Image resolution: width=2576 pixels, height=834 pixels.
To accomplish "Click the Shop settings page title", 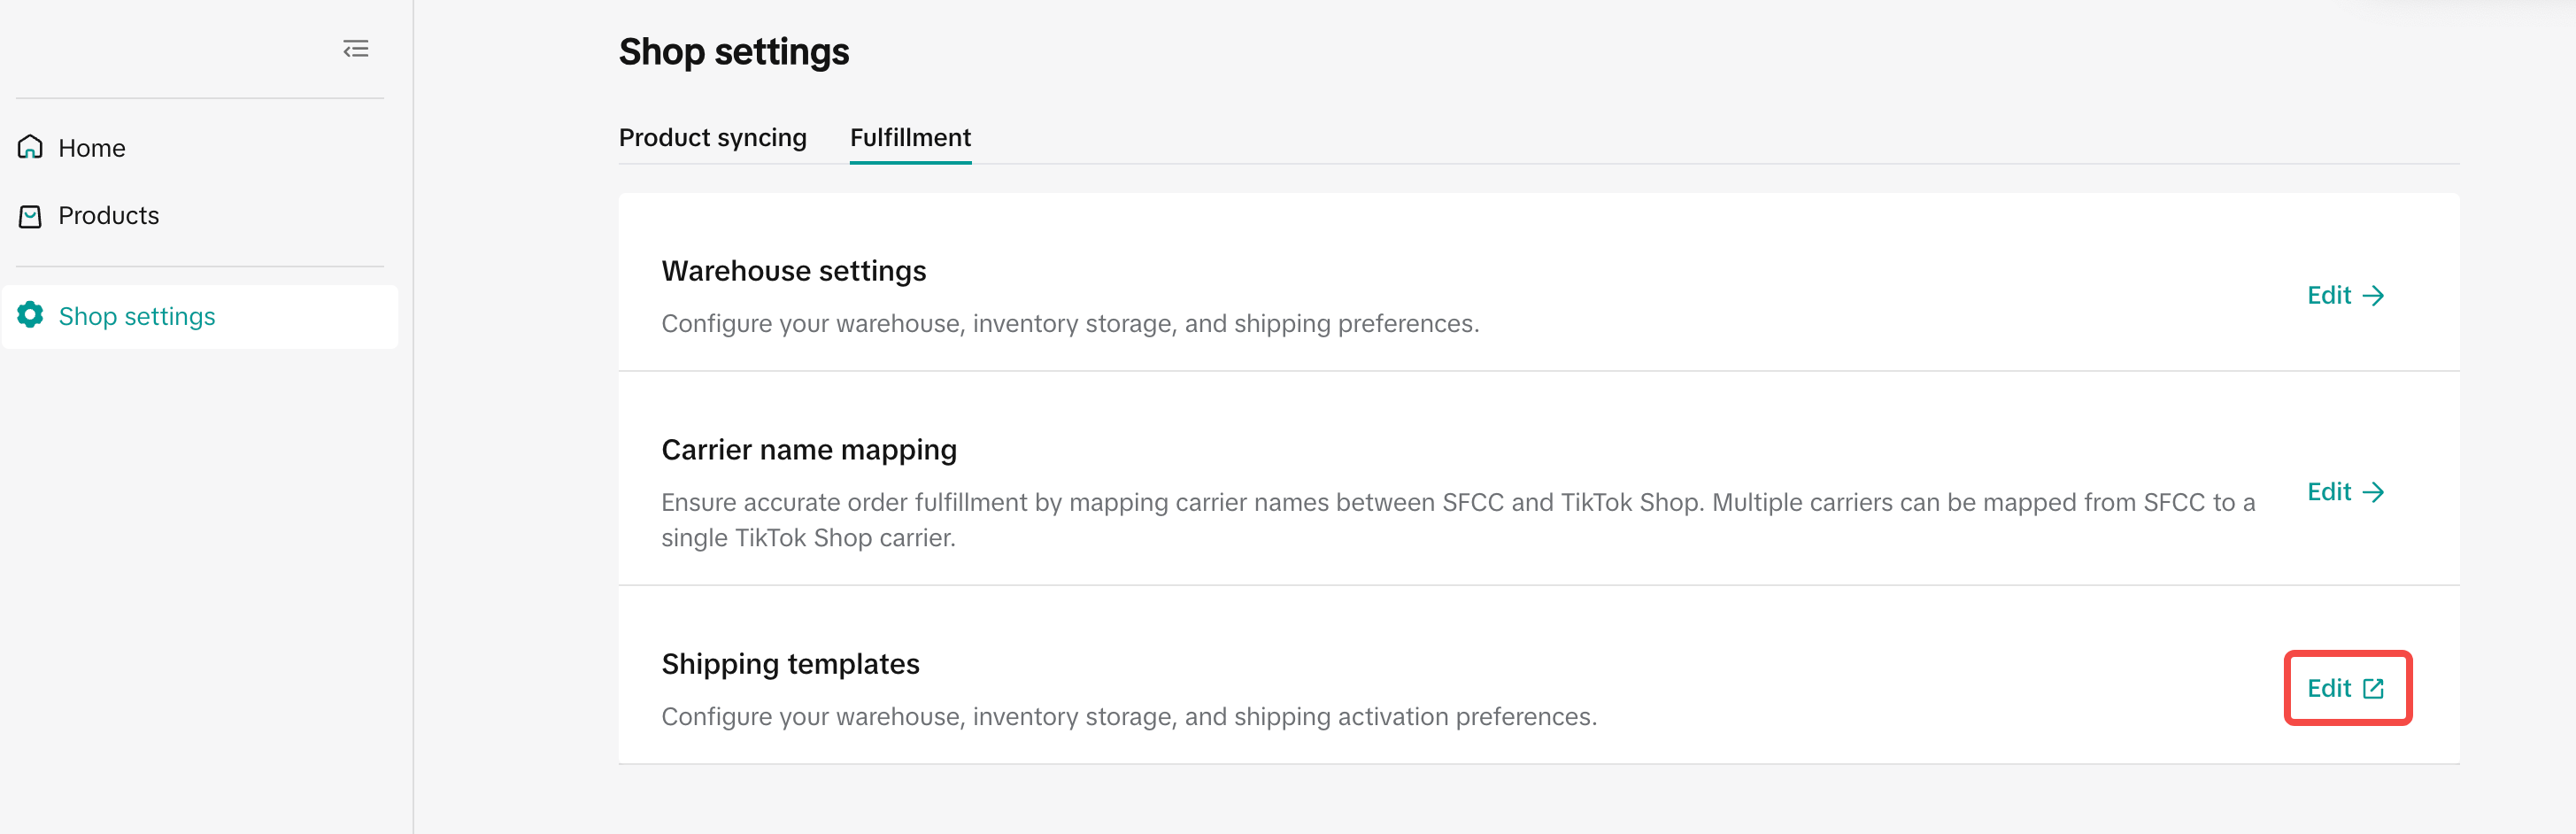I will pos(733,52).
